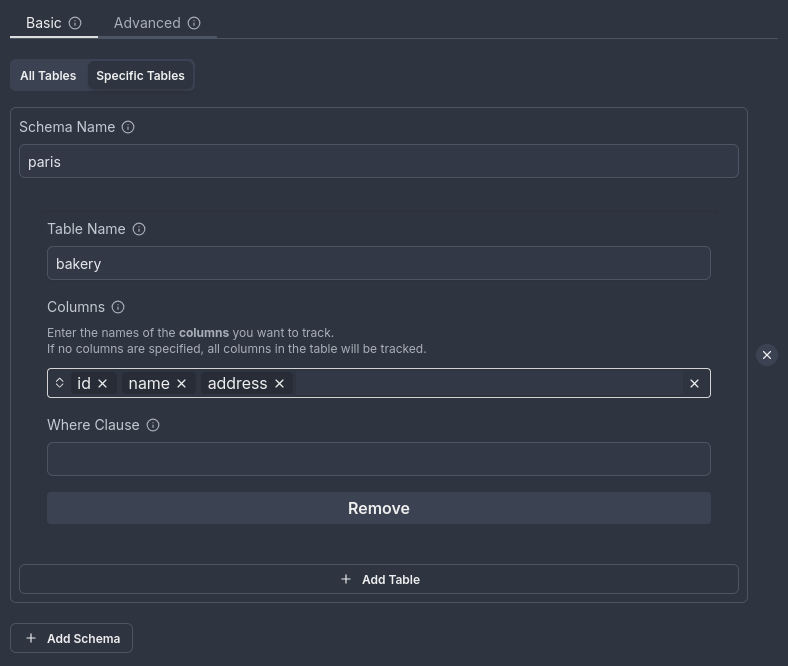Select the Specific Tables option
The image size is (788, 666).
click(x=140, y=76)
